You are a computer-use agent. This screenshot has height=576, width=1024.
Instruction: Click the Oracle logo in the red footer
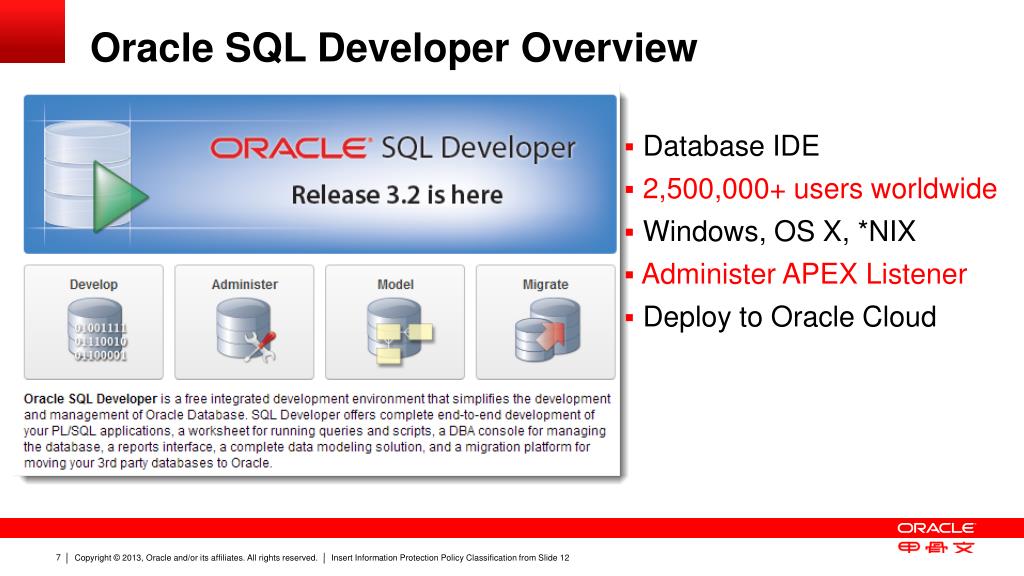[935, 528]
